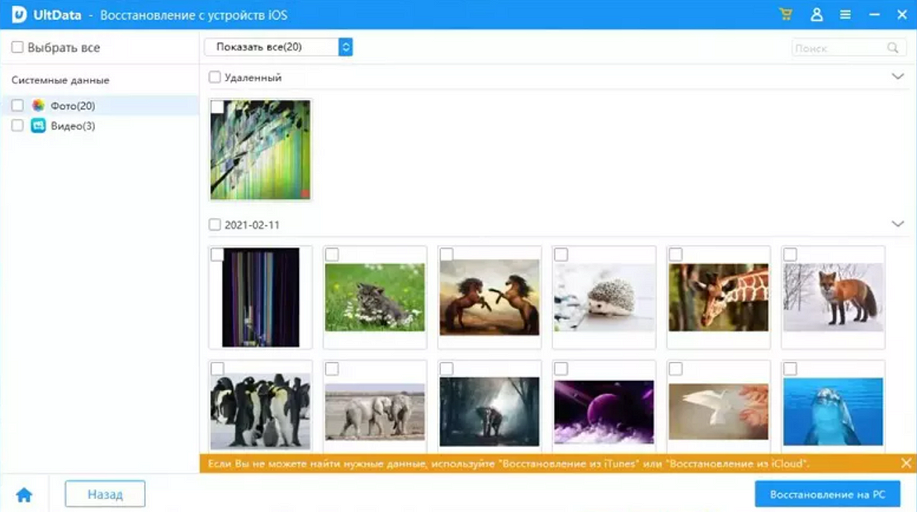
Task: Close the orange notification banner
Action: click(x=906, y=463)
